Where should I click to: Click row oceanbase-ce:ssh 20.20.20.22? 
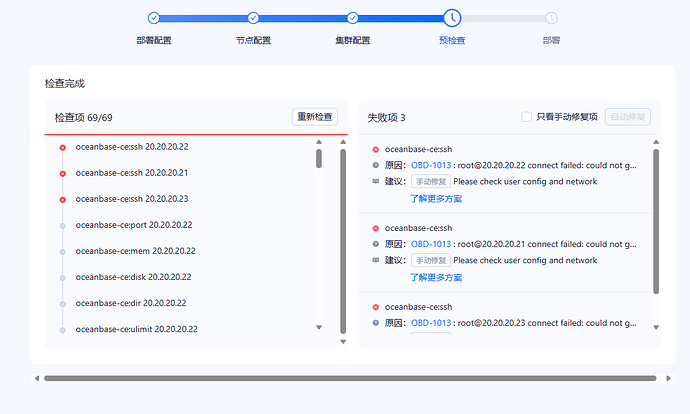point(132,147)
